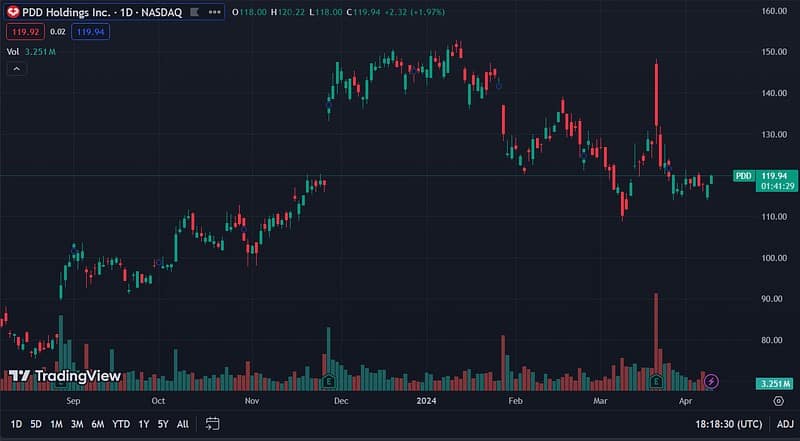Image resolution: width=800 pixels, height=441 pixels.
Task: Click the PDD Holdings logo icon
Action: tap(13, 12)
